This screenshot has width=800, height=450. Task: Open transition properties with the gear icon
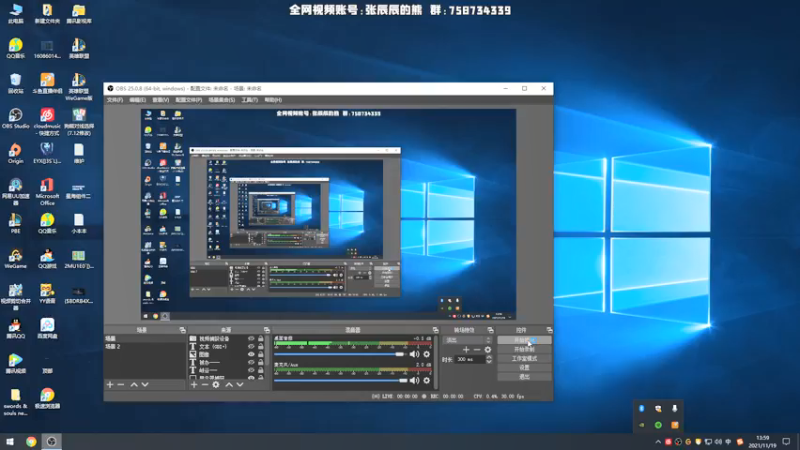pos(488,349)
